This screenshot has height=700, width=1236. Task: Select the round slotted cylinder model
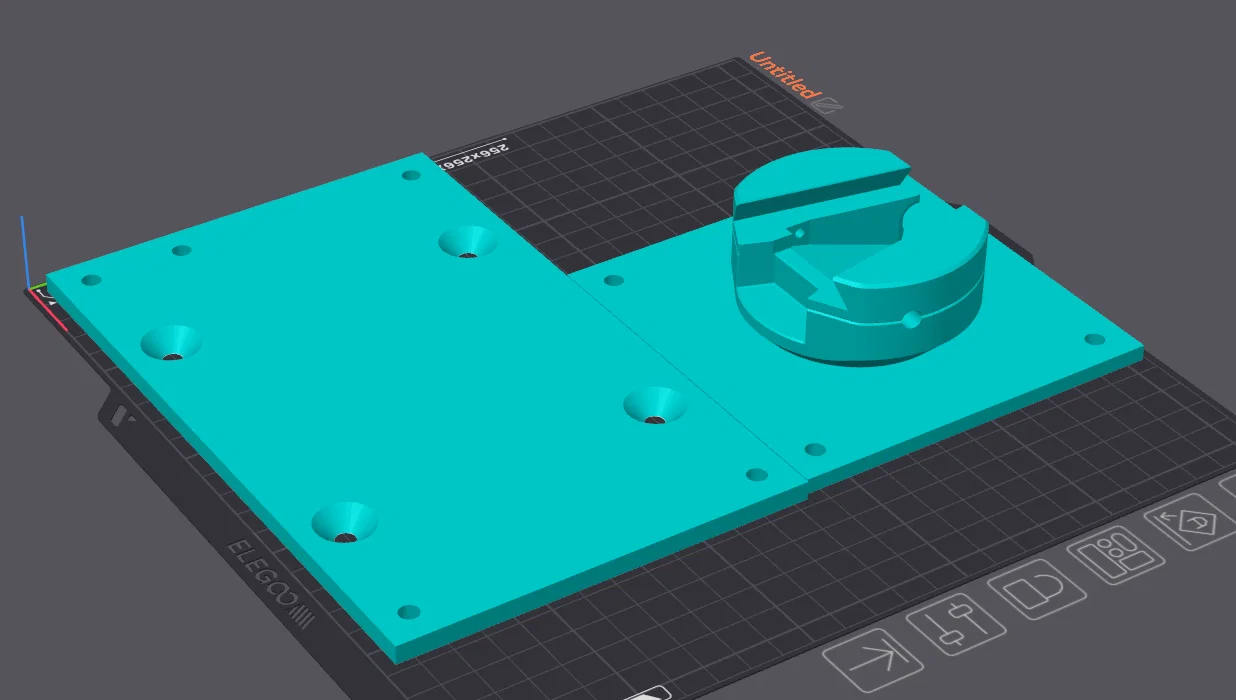(x=860, y=255)
